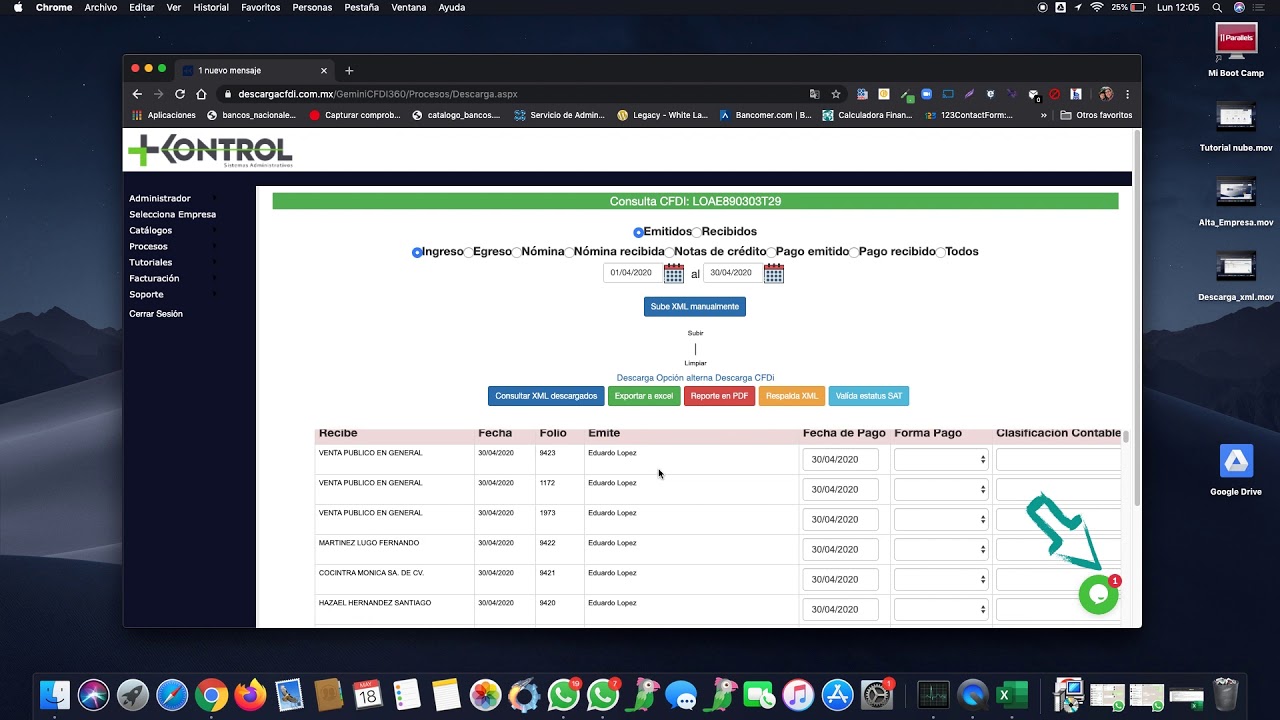The height and width of the screenshot is (720, 1280).
Task: Open the Historial menu in menu bar
Action: (211, 7)
